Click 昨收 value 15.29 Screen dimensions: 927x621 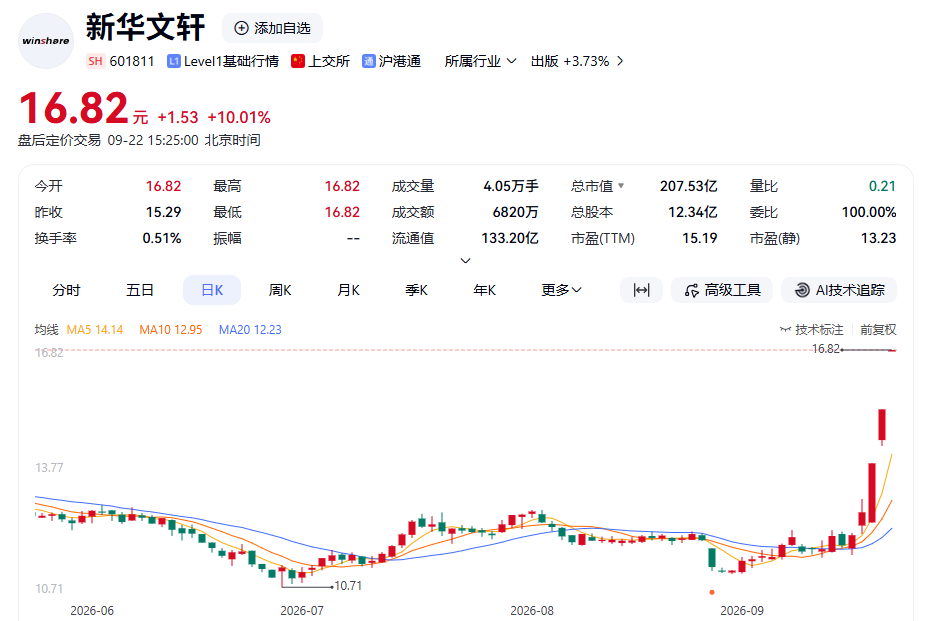tap(164, 212)
